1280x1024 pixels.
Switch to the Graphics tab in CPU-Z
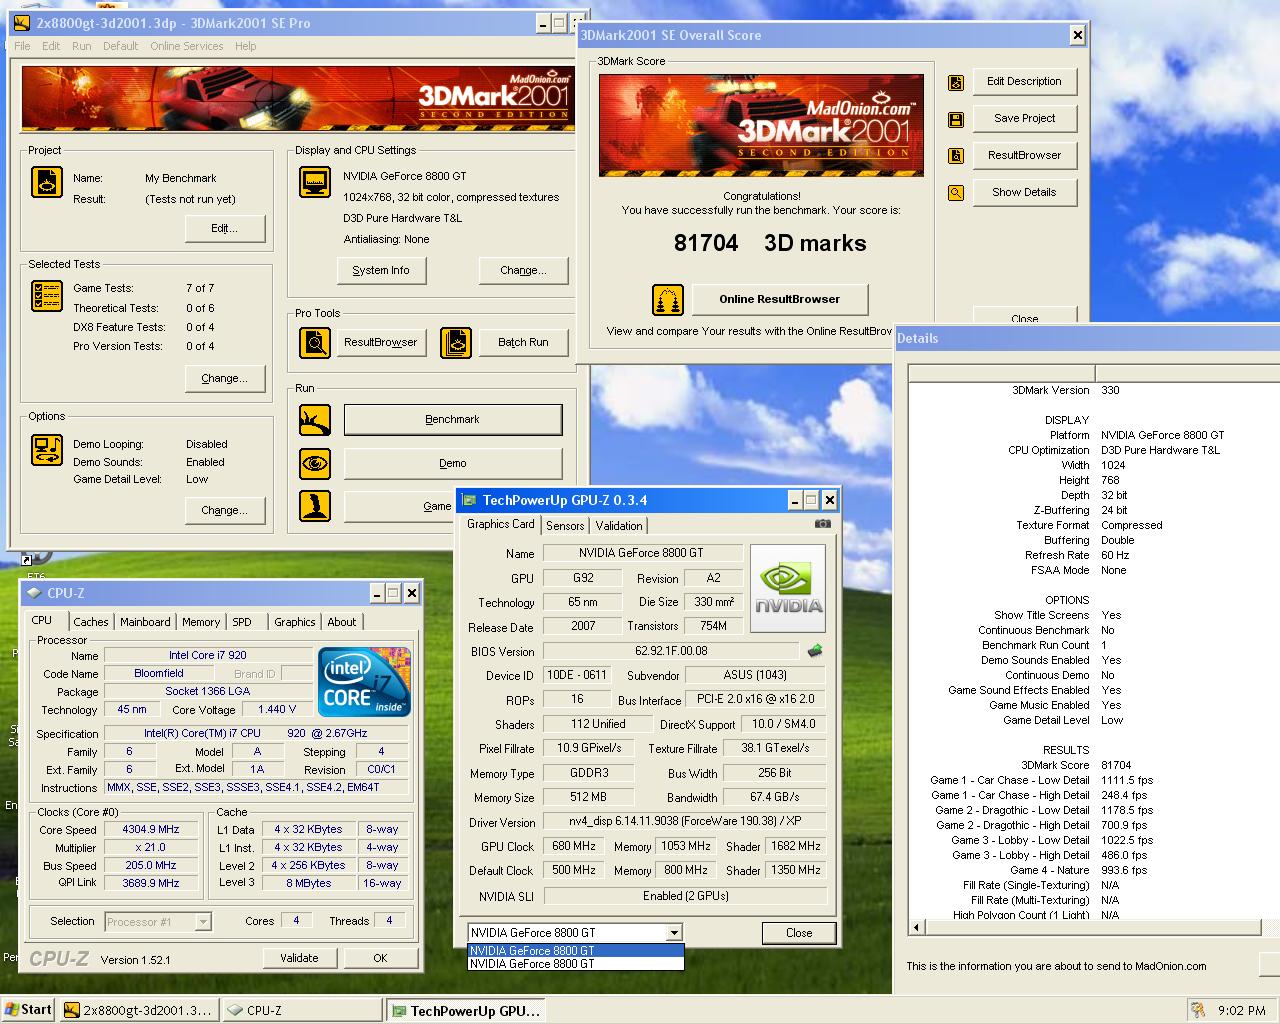[295, 622]
